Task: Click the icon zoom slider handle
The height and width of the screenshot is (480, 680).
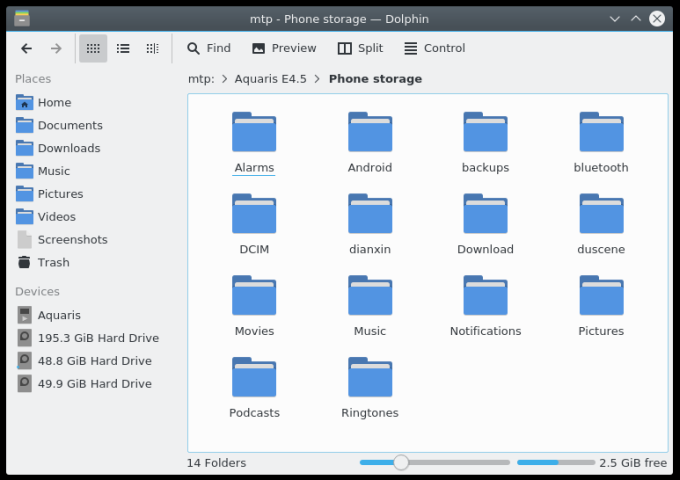Action: pos(401,462)
